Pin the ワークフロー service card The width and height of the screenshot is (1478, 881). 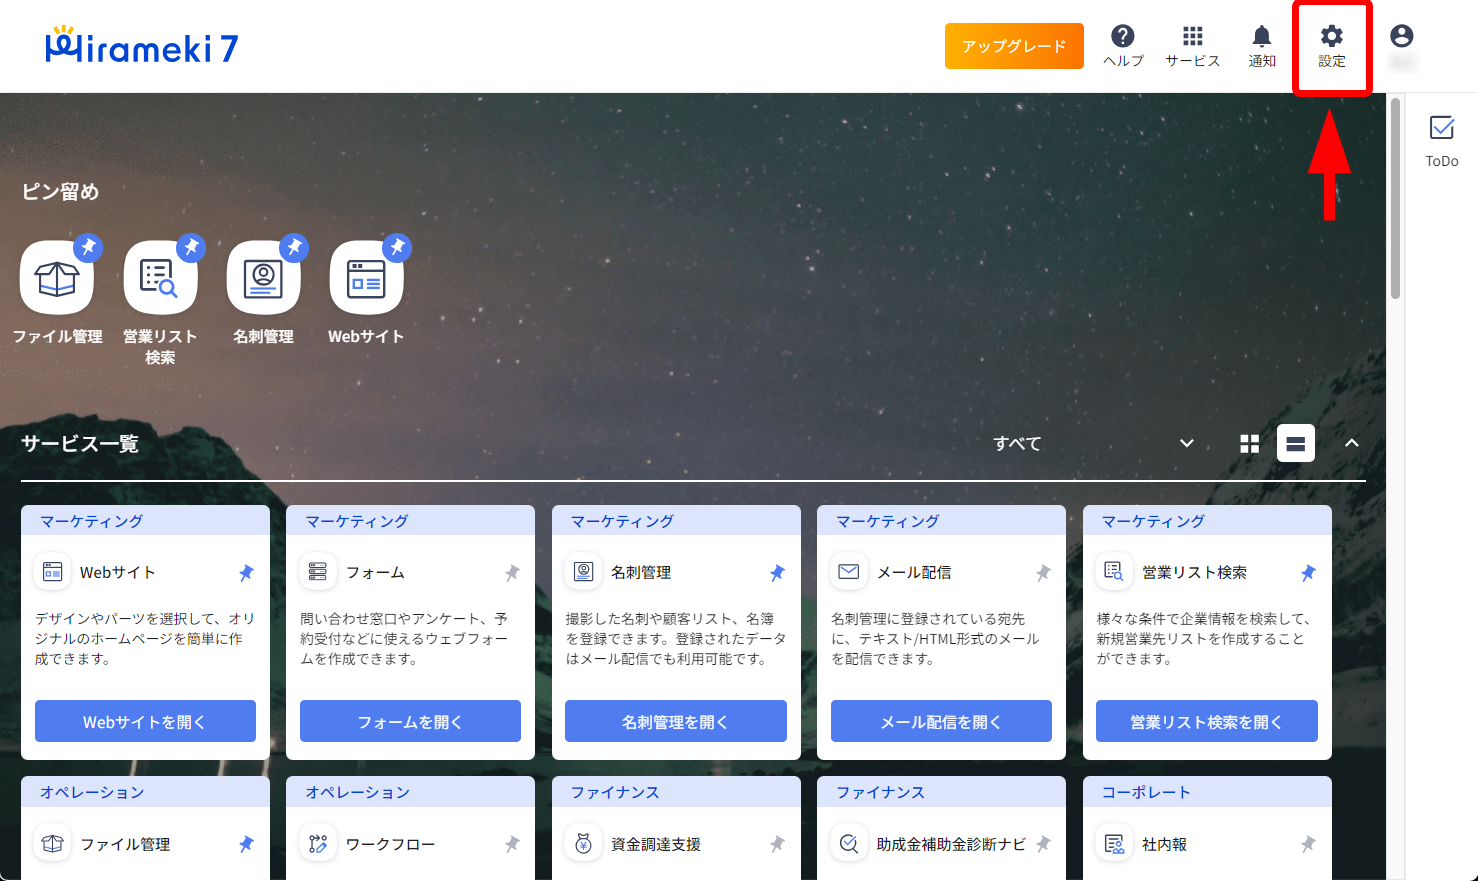pos(512,844)
